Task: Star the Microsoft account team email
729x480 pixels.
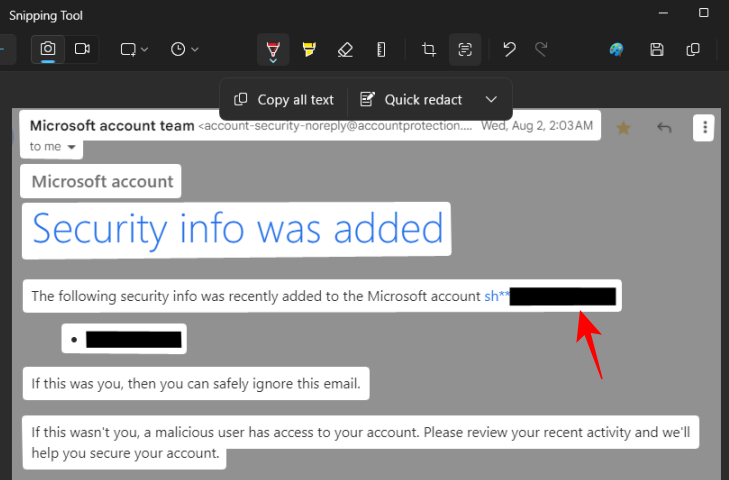Action: point(623,127)
